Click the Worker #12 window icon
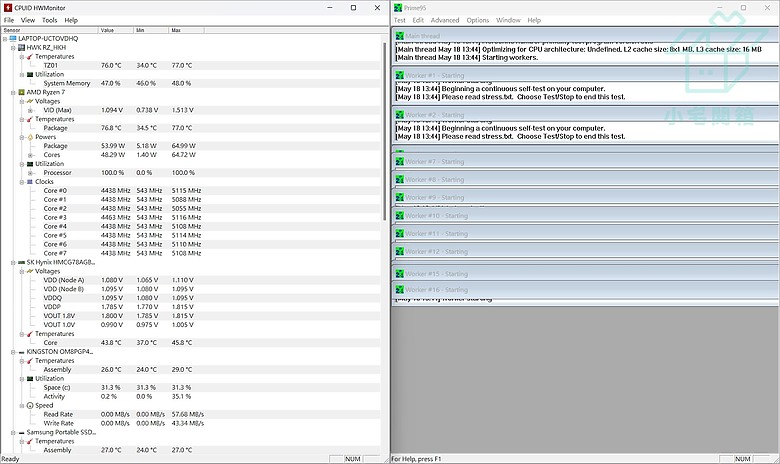 pyautogui.click(x=399, y=252)
